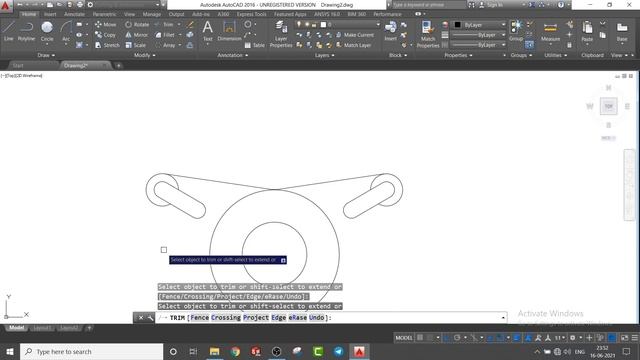Image resolution: width=640 pixels, height=360 pixels.
Task: Click the Paste clipboard tool
Action: coord(587,32)
